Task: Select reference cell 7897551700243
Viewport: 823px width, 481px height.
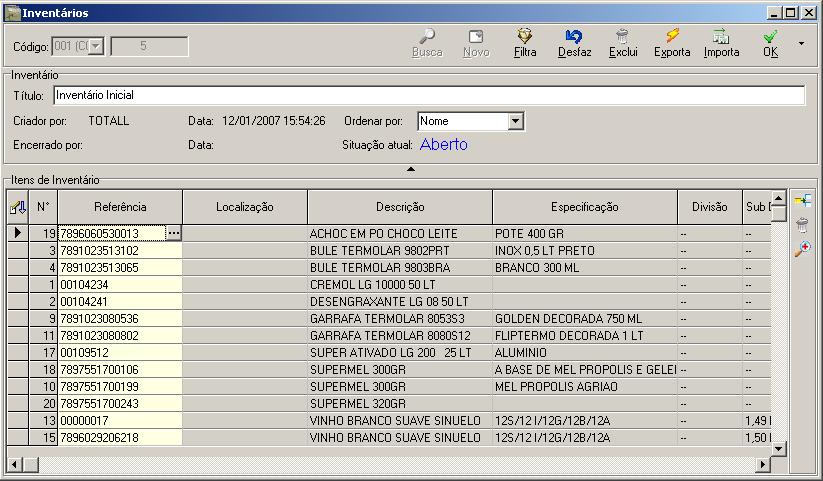Action: tap(120, 403)
